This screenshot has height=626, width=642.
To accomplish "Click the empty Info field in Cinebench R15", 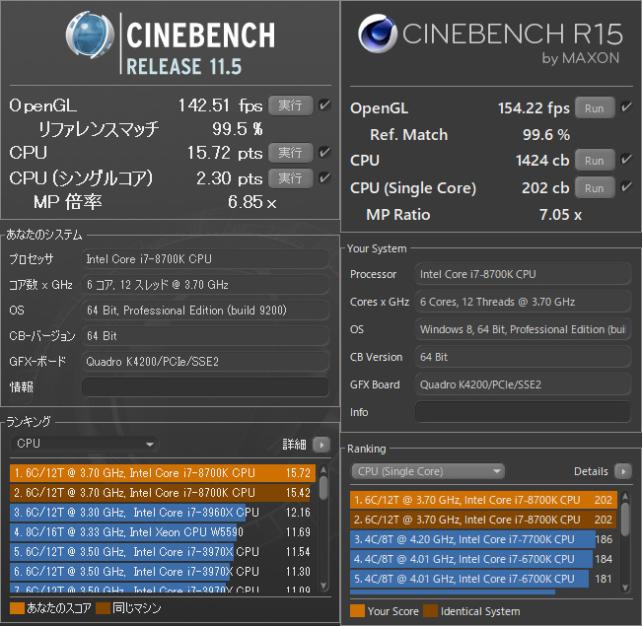I will [523, 412].
